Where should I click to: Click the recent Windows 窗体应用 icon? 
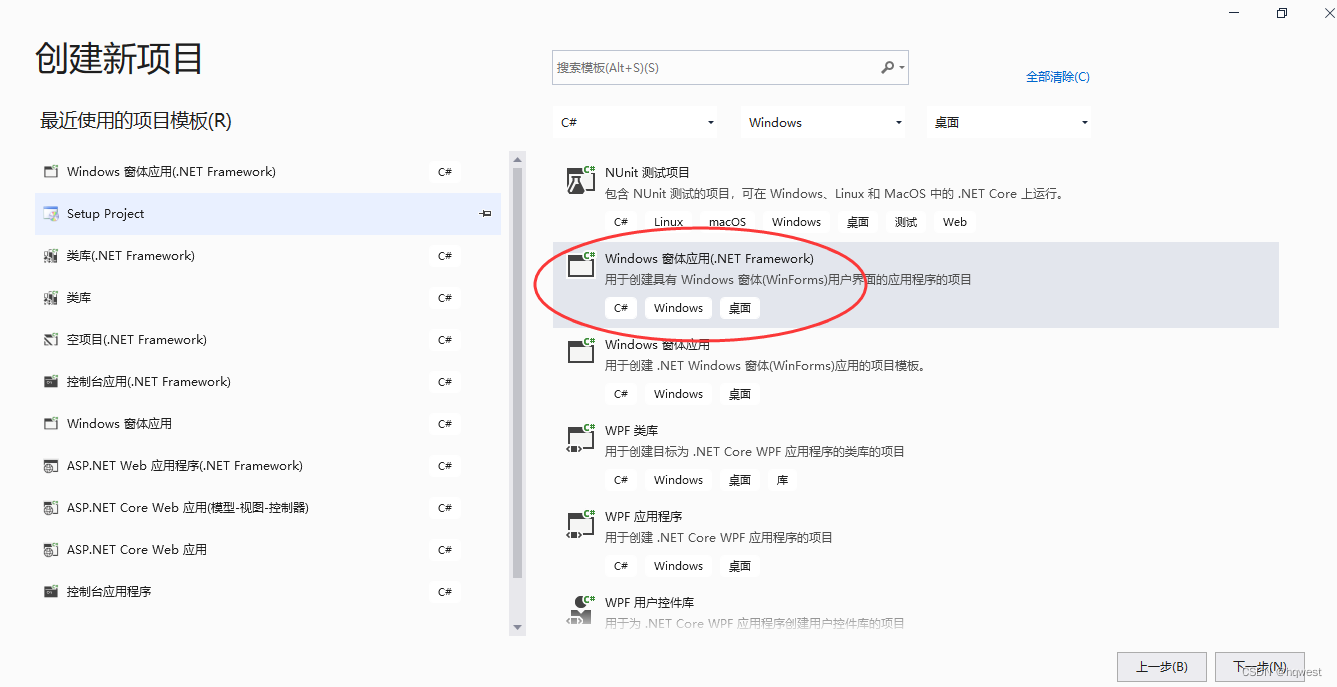[51, 424]
